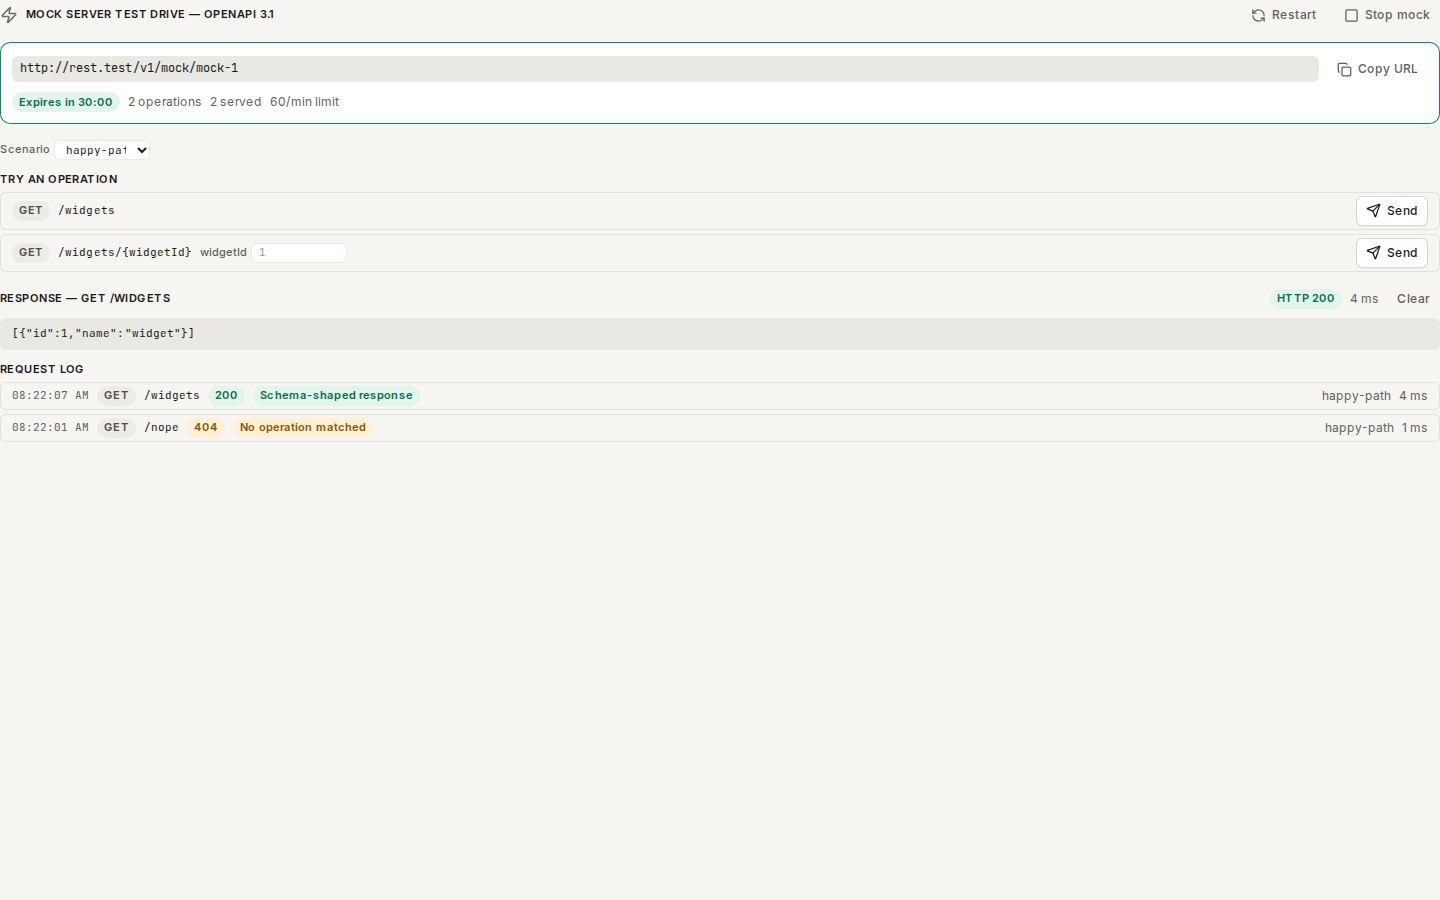This screenshot has width=1440, height=900.
Task: Click the response body JSON text
Action: (x=104, y=334)
